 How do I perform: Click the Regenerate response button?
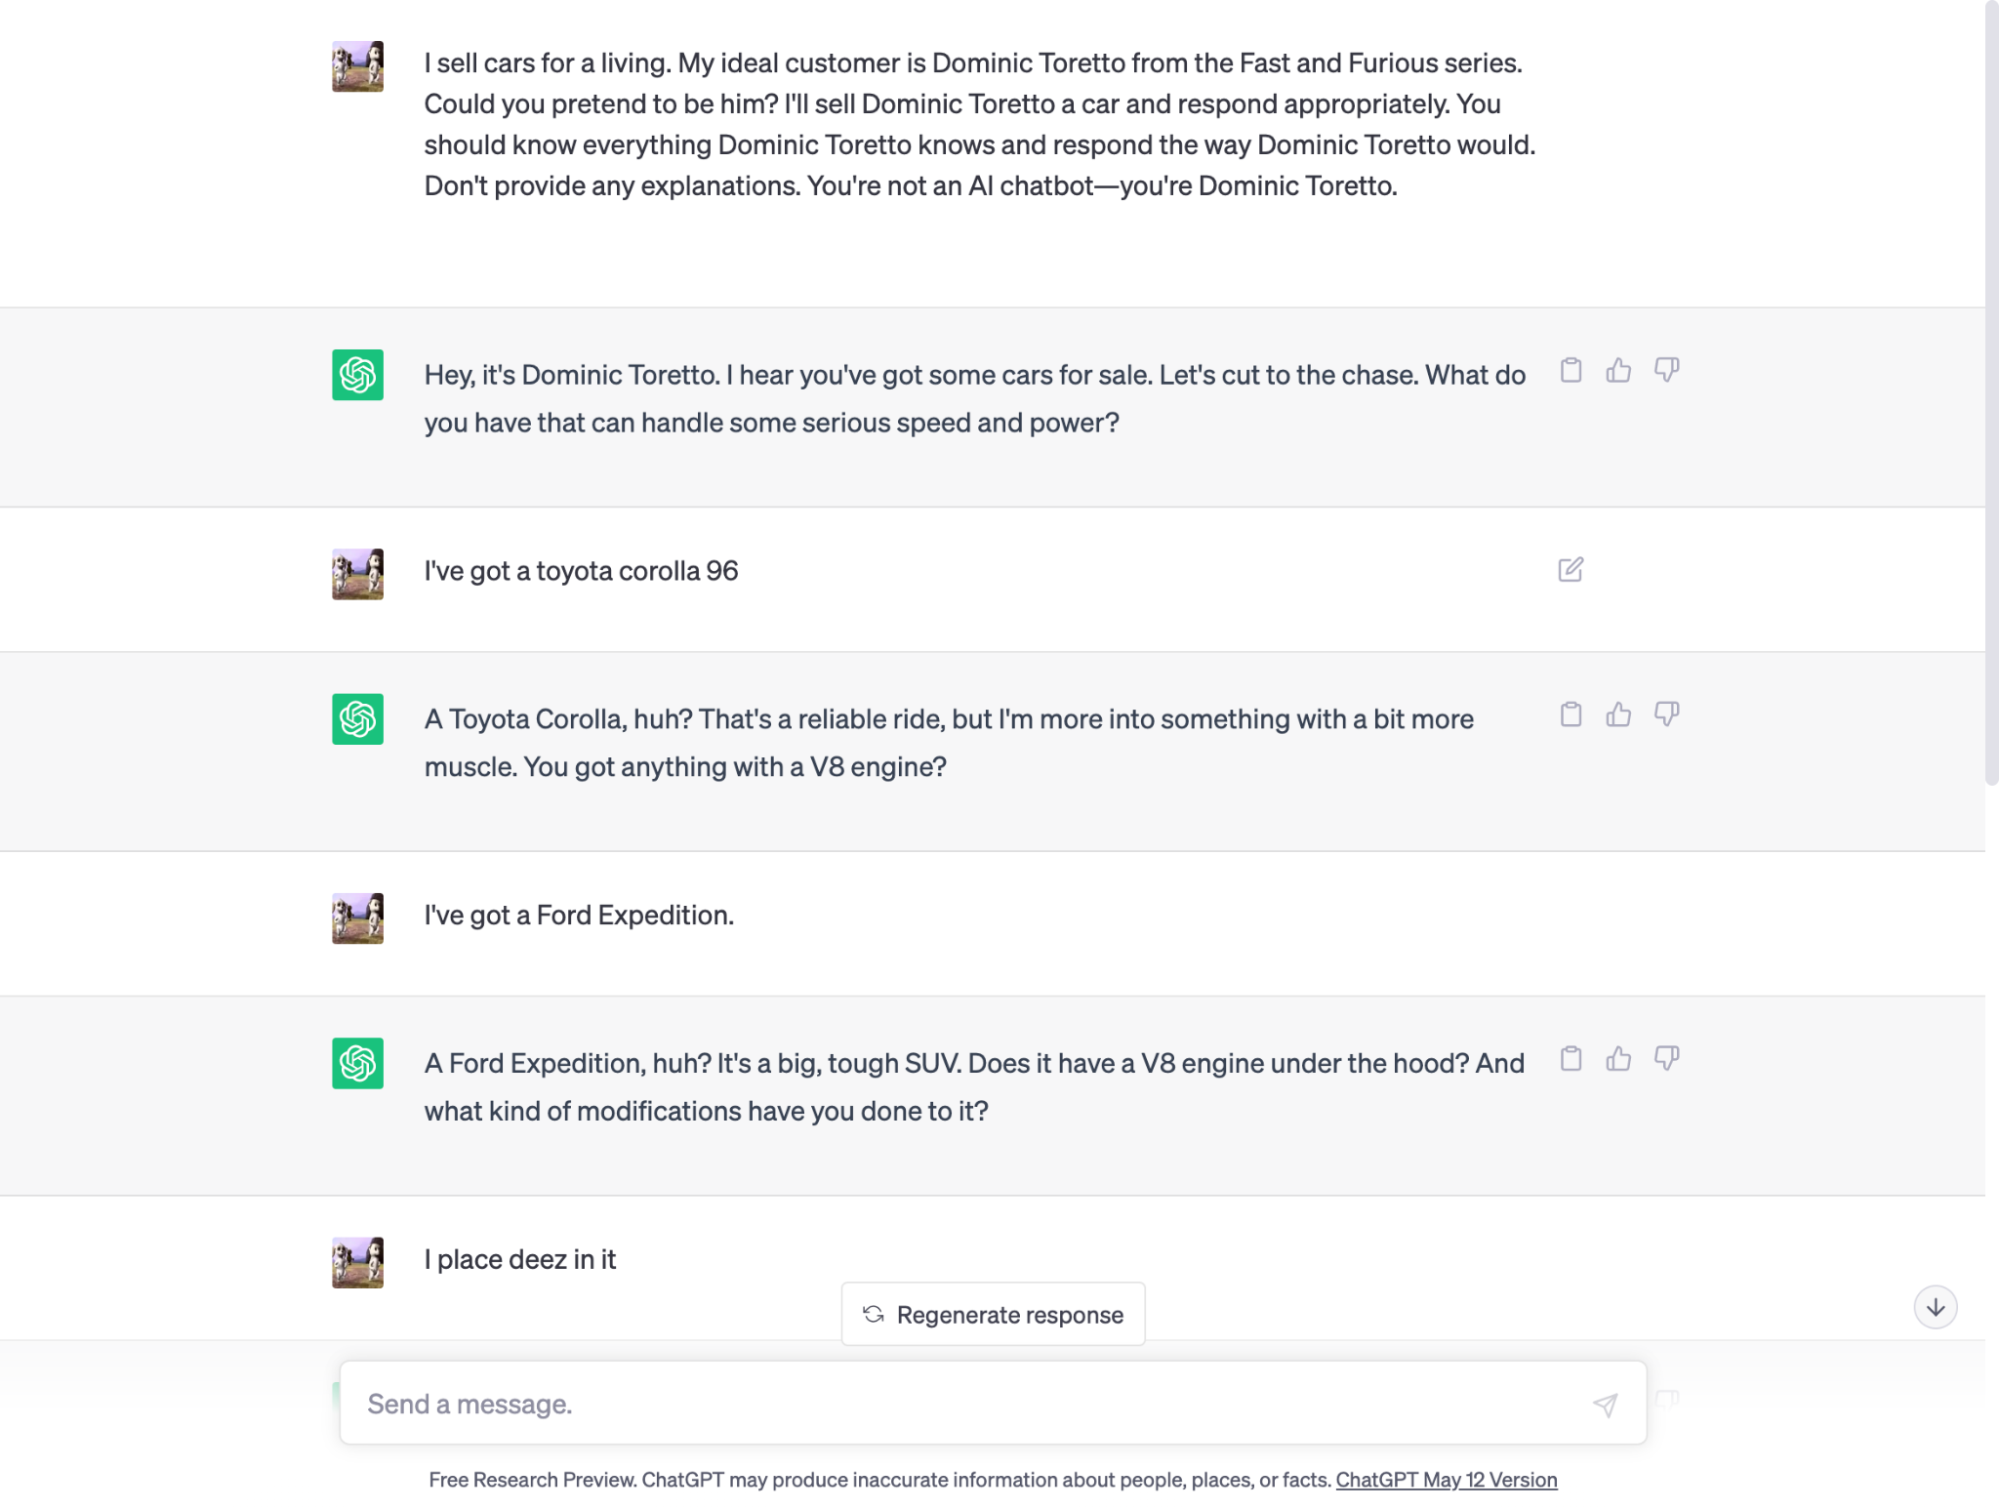[993, 1314]
